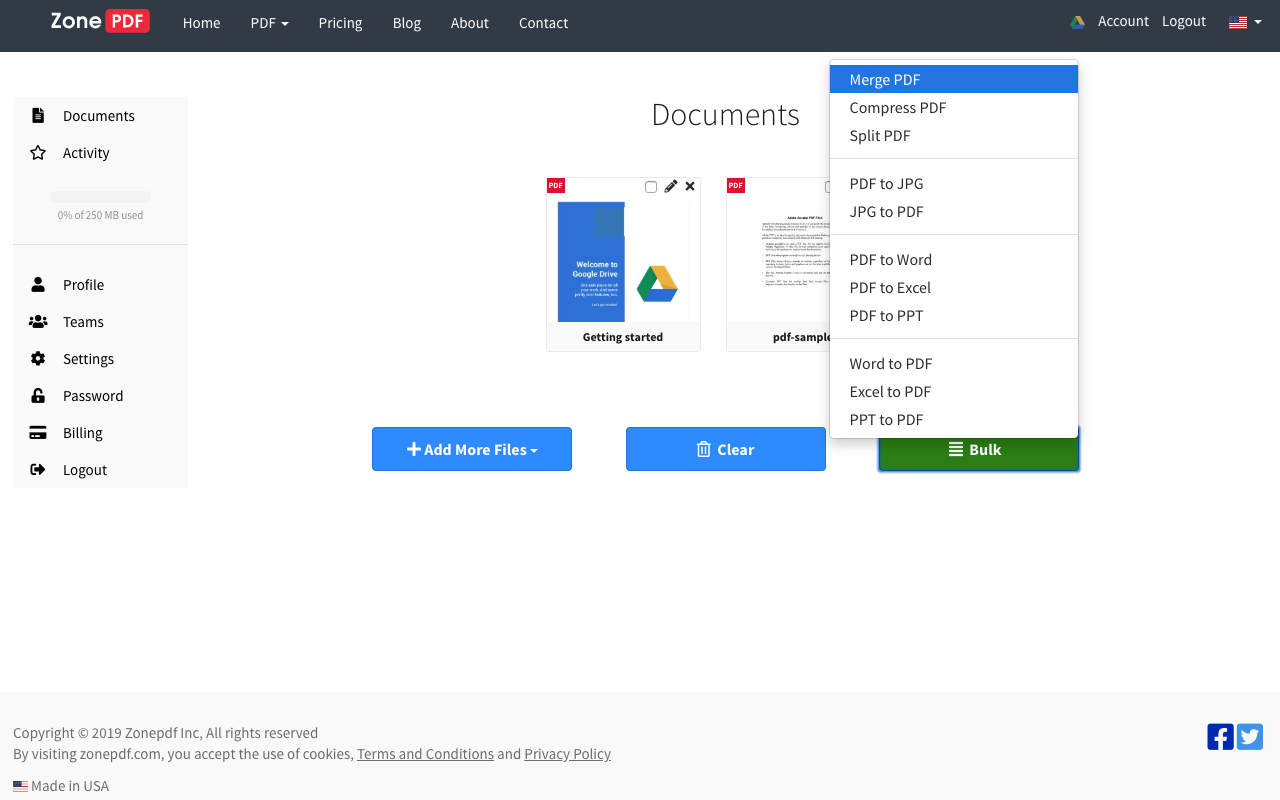Click the Profile person icon

(38, 284)
